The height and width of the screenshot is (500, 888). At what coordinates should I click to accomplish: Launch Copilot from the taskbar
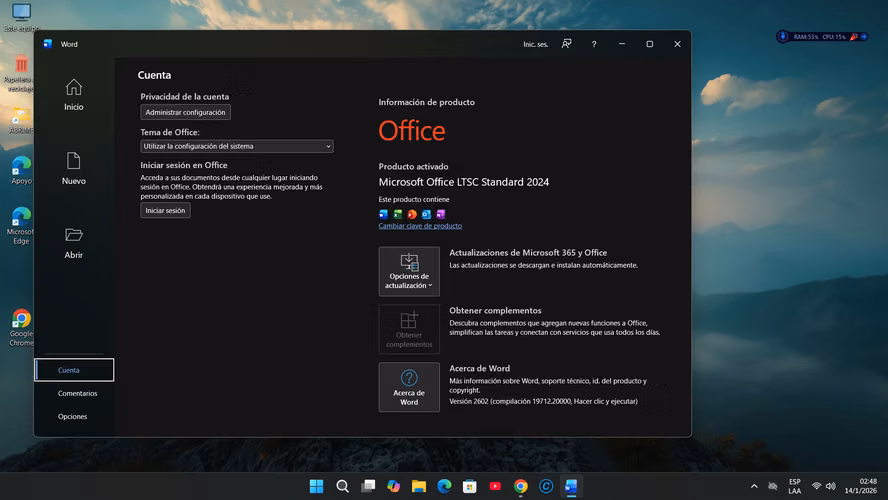[x=394, y=486]
